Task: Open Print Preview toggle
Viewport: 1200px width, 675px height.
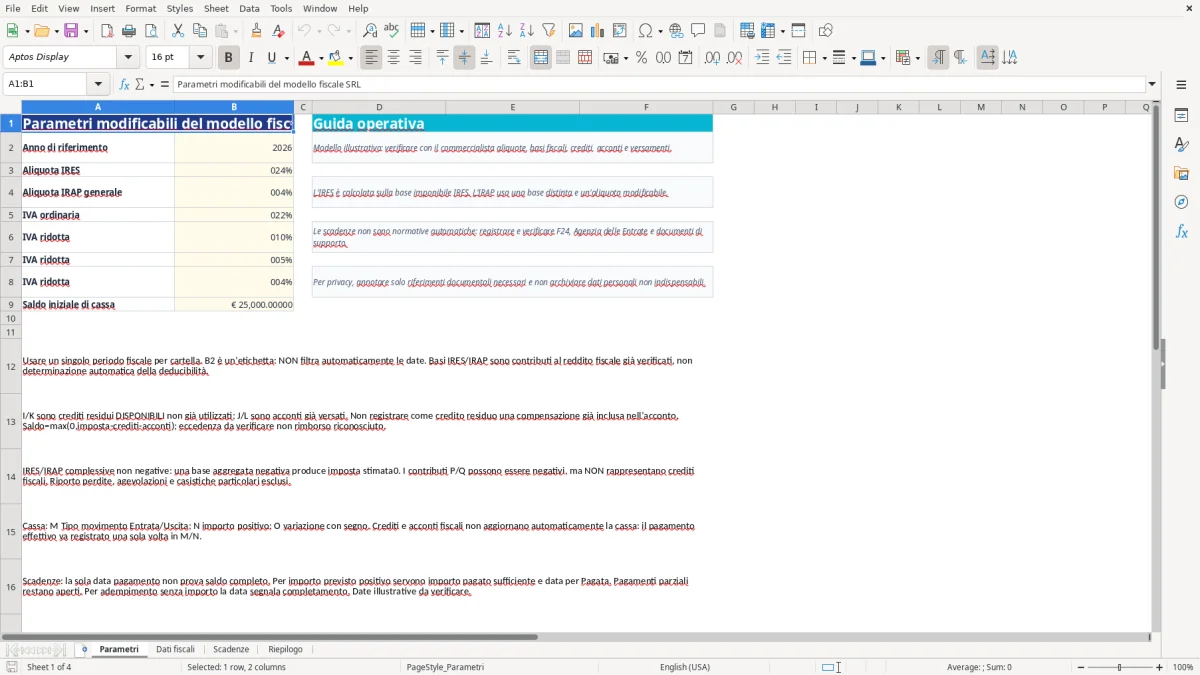Action: (x=150, y=30)
